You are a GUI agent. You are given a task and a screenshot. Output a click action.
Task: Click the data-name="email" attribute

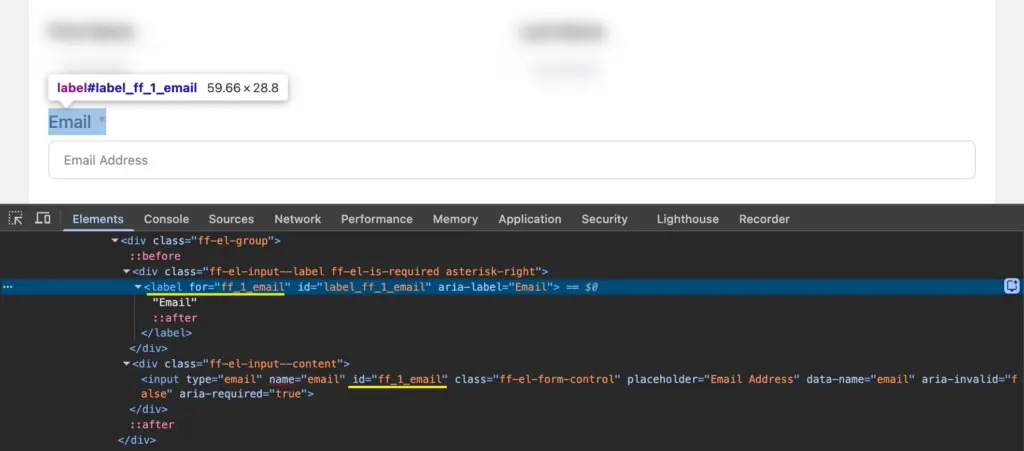pyautogui.click(x=861, y=379)
